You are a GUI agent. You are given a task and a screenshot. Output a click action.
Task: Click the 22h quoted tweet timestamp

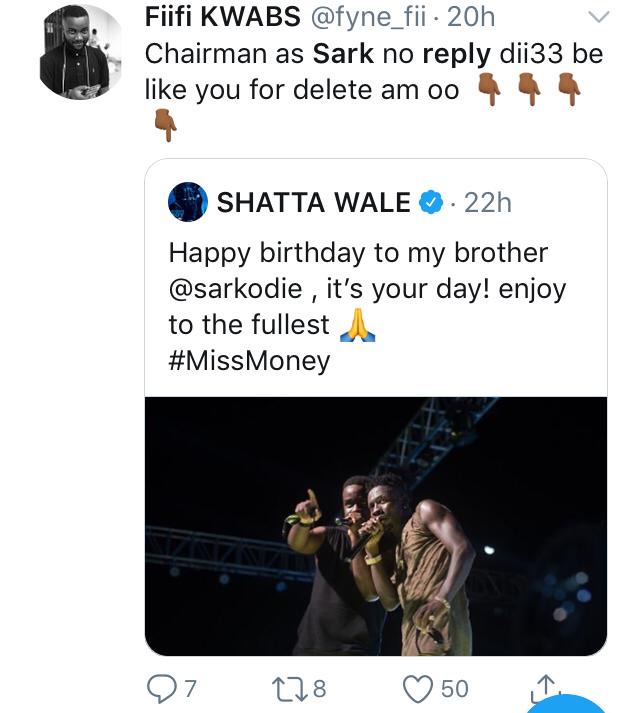click(488, 202)
